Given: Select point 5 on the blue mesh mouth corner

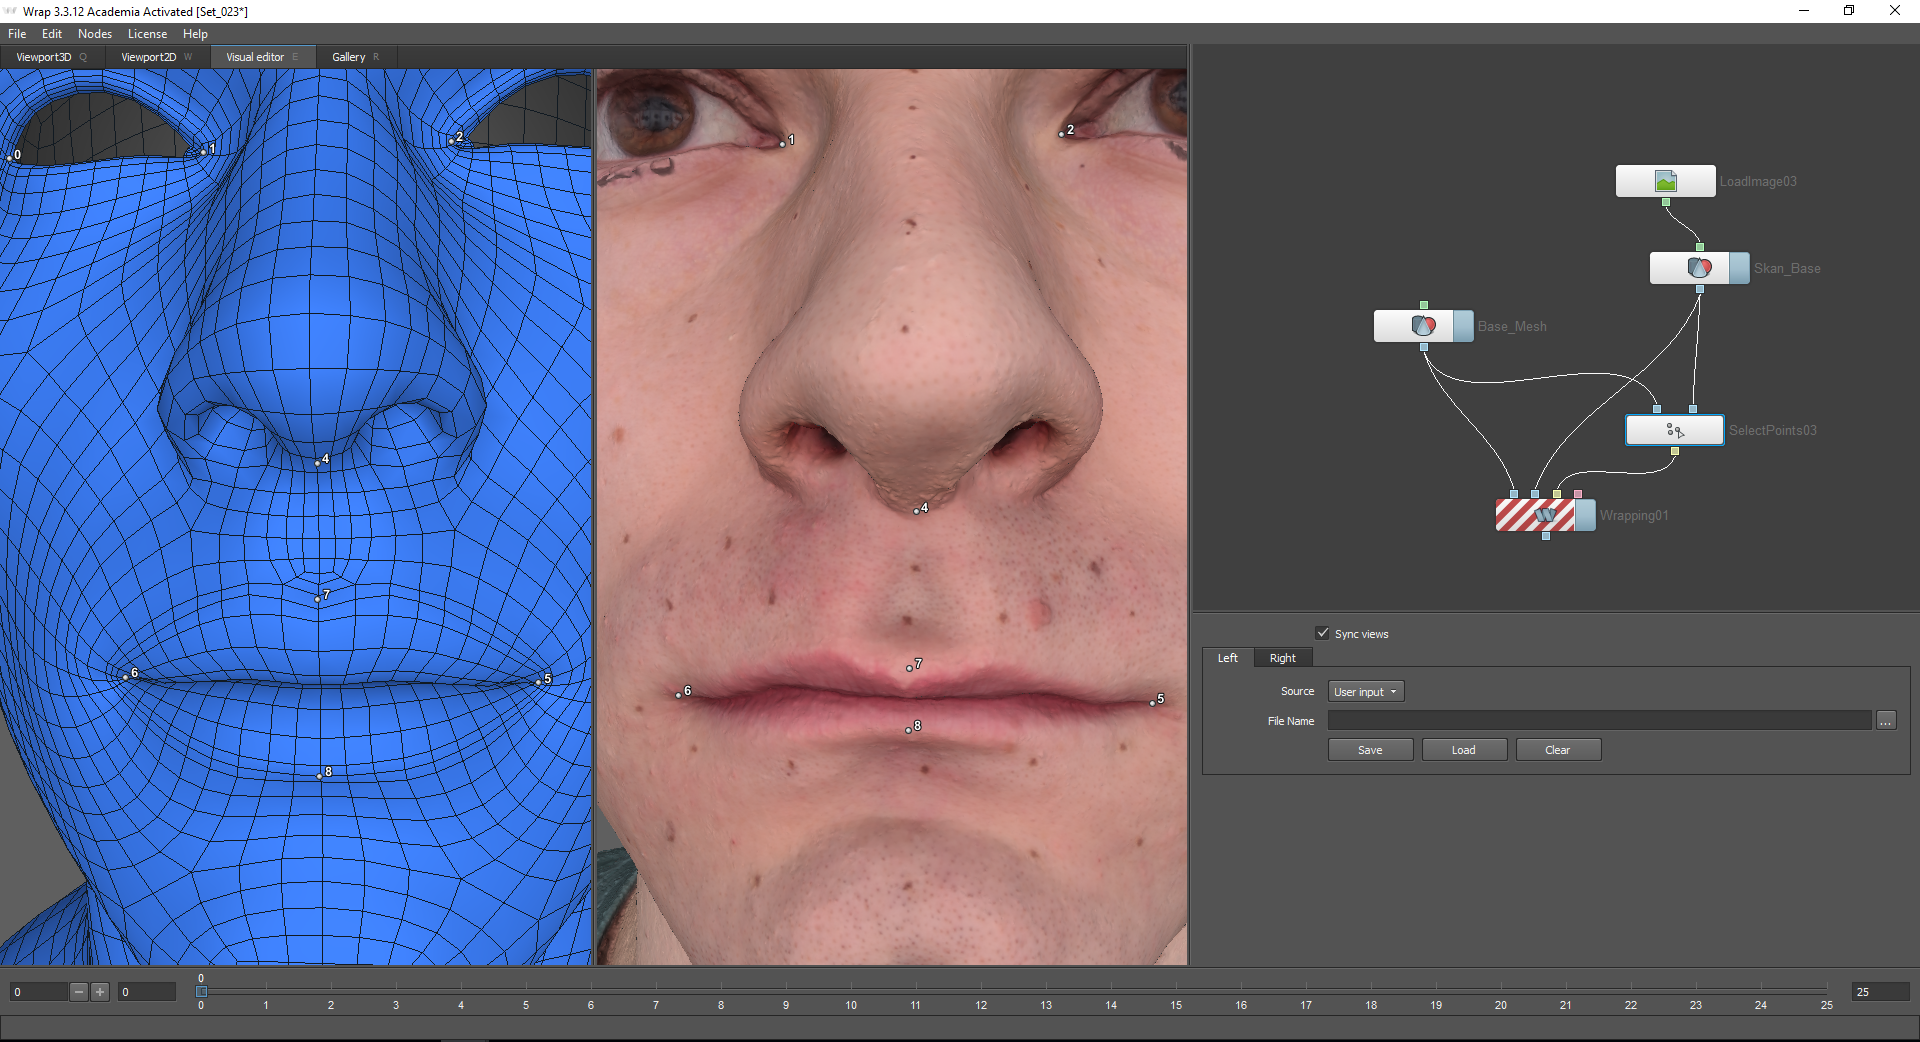Looking at the screenshot, I should tap(539, 681).
